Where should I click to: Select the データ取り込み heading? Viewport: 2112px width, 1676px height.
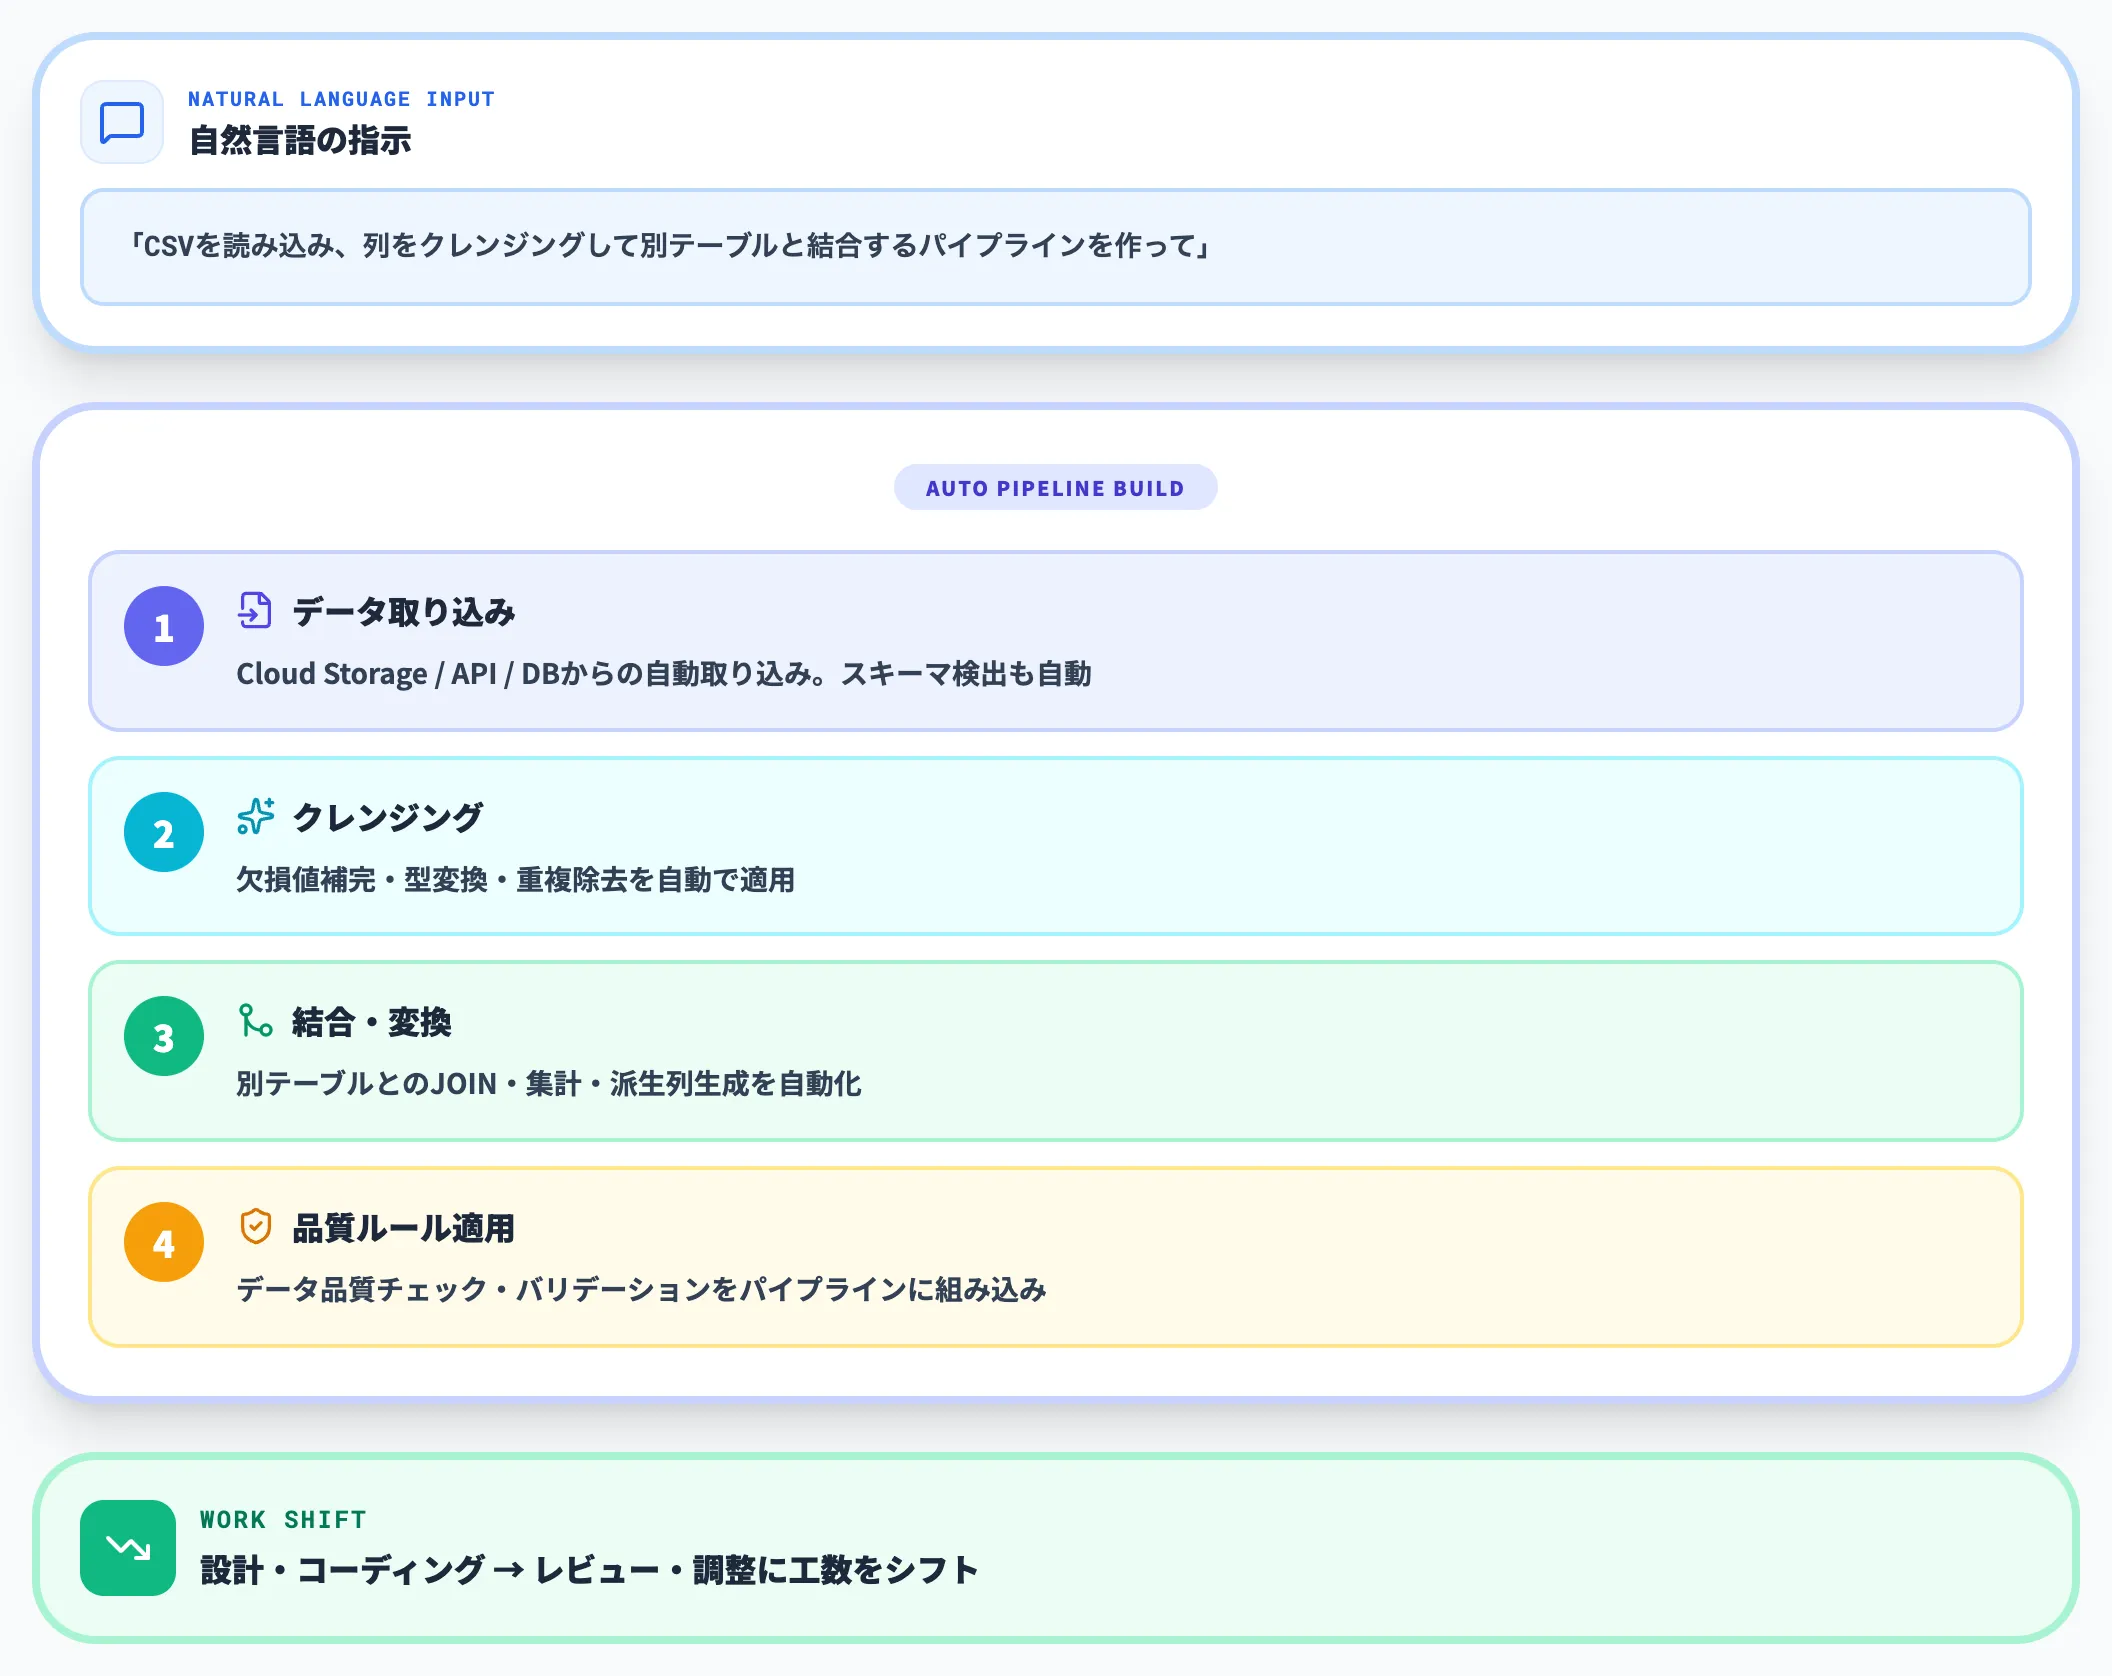(x=403, y=612)
